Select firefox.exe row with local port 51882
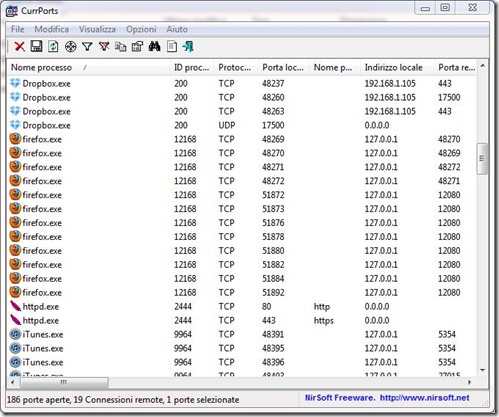 [242, 265]
